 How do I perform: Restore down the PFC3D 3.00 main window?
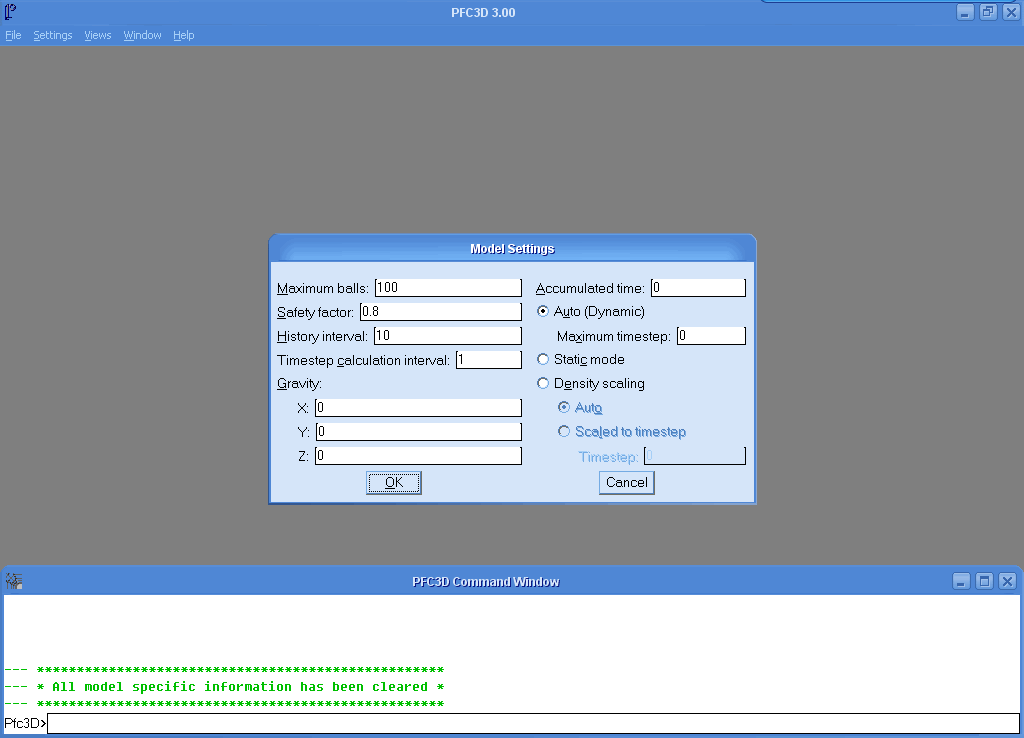coord(988,12)
